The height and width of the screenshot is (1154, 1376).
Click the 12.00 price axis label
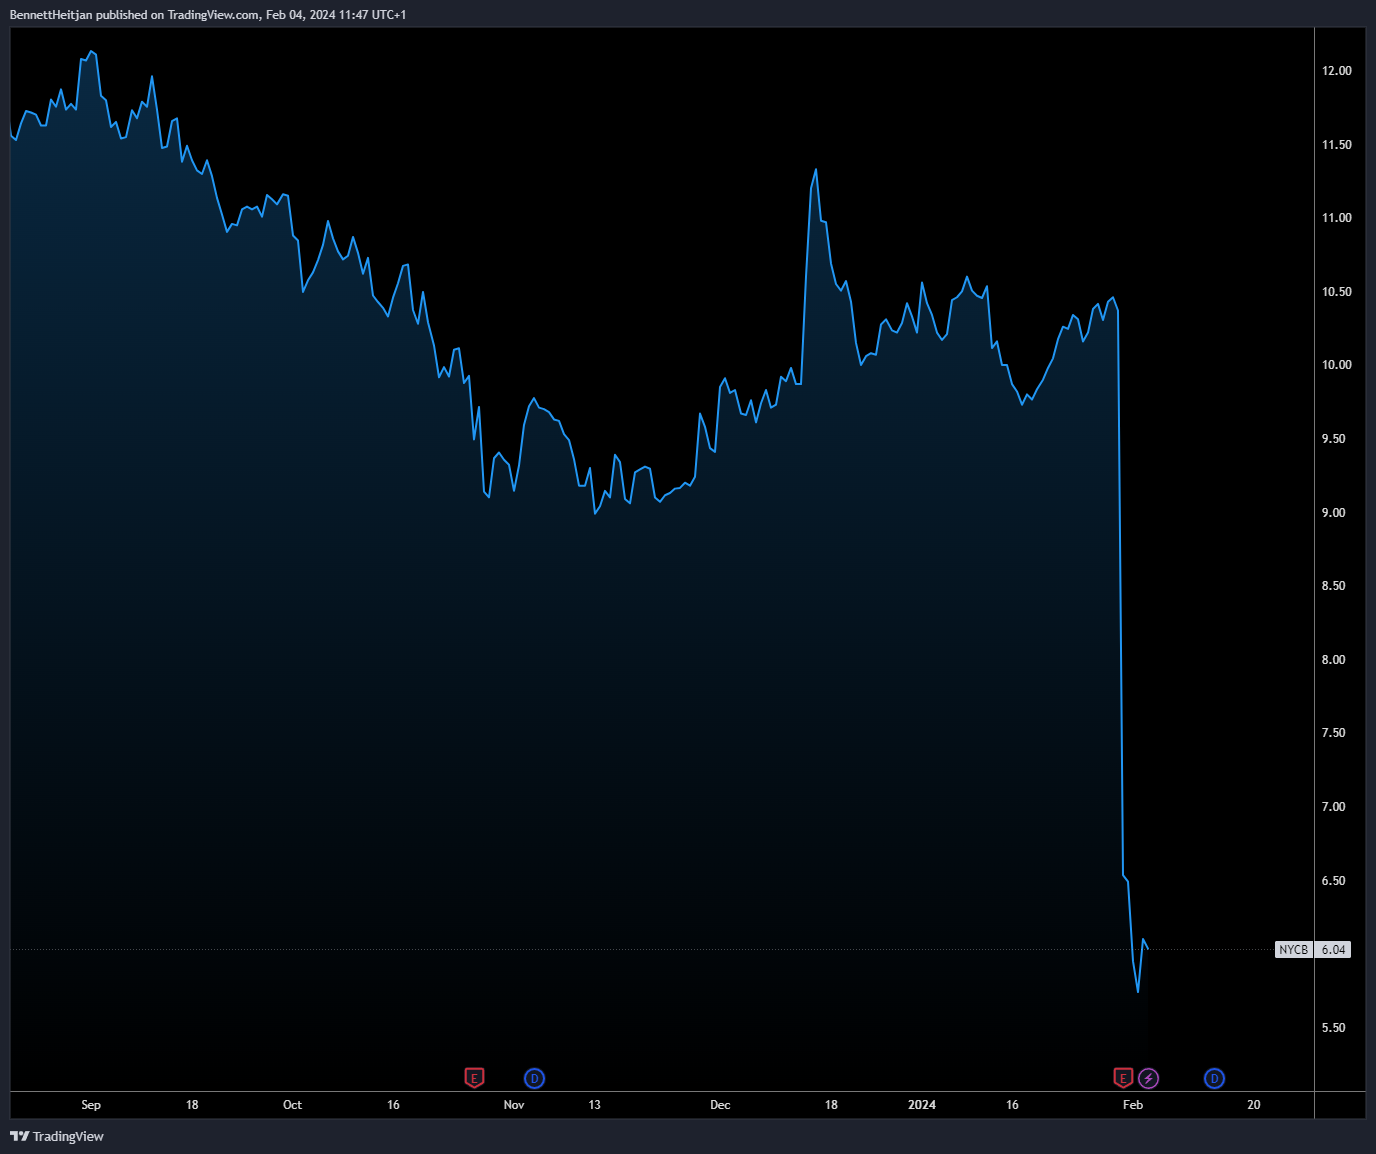tap(1336, 71)
